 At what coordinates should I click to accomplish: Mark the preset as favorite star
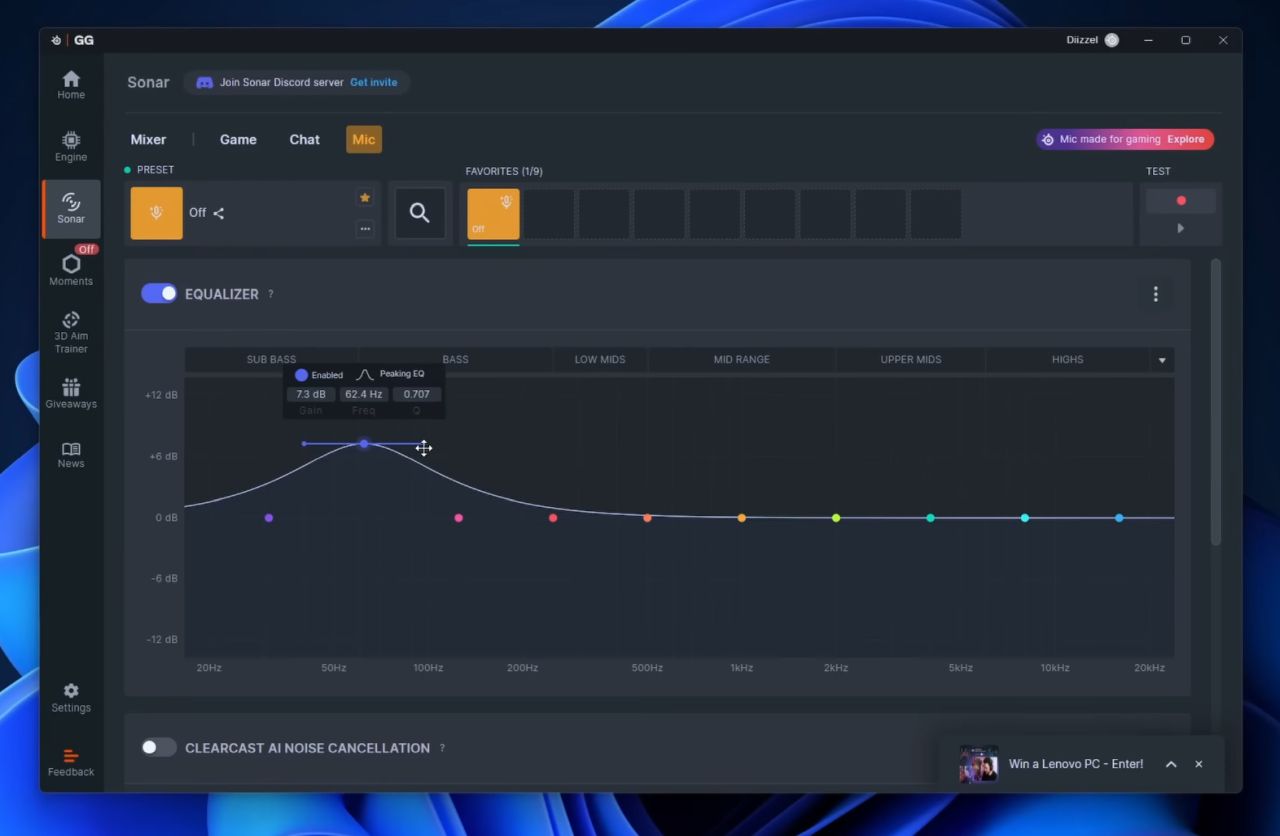coord(365,198)
